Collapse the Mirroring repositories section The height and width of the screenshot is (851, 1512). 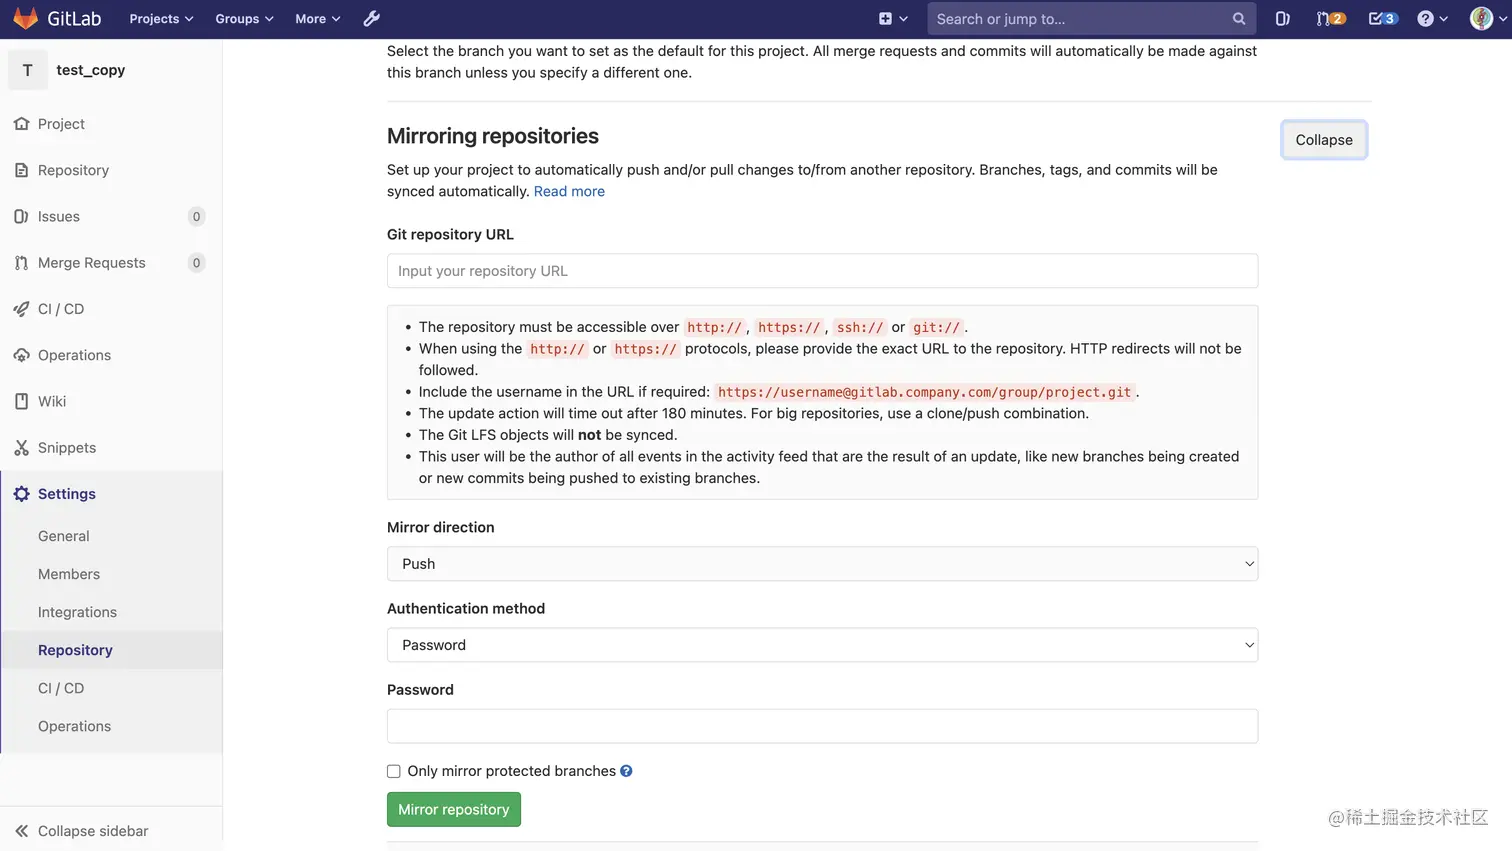[1323, 140]
